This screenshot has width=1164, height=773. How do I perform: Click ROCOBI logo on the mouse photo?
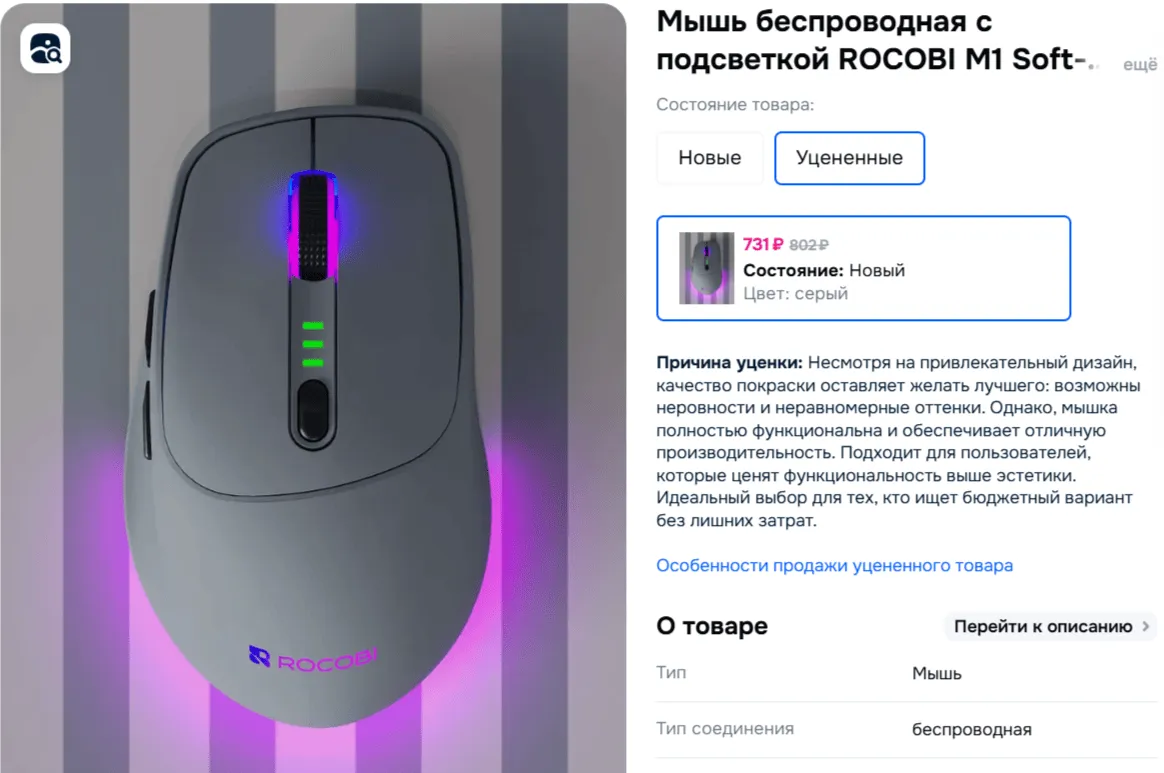pyautogui.click(x=313, y=657)
